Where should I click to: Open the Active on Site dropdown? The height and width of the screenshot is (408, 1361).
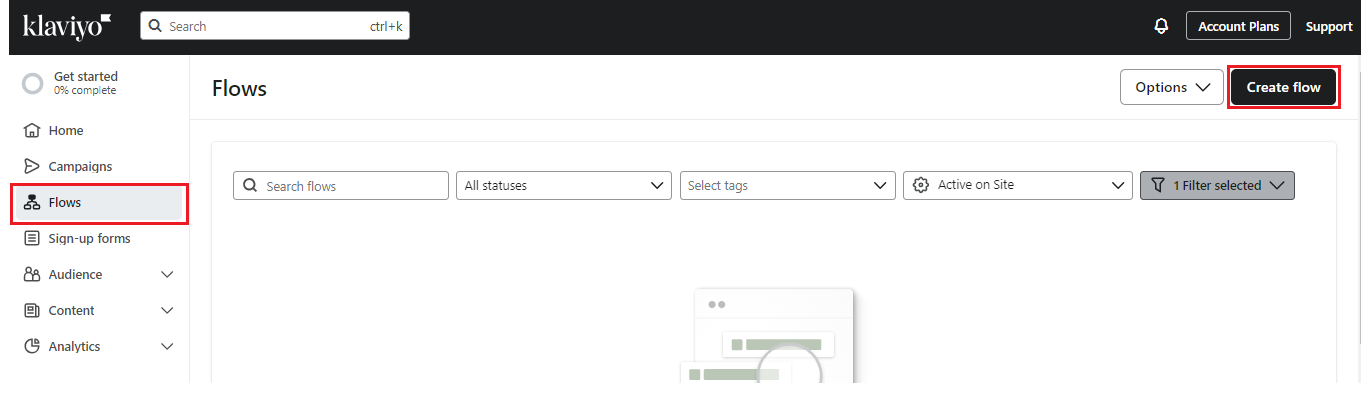coord(1018,186)
